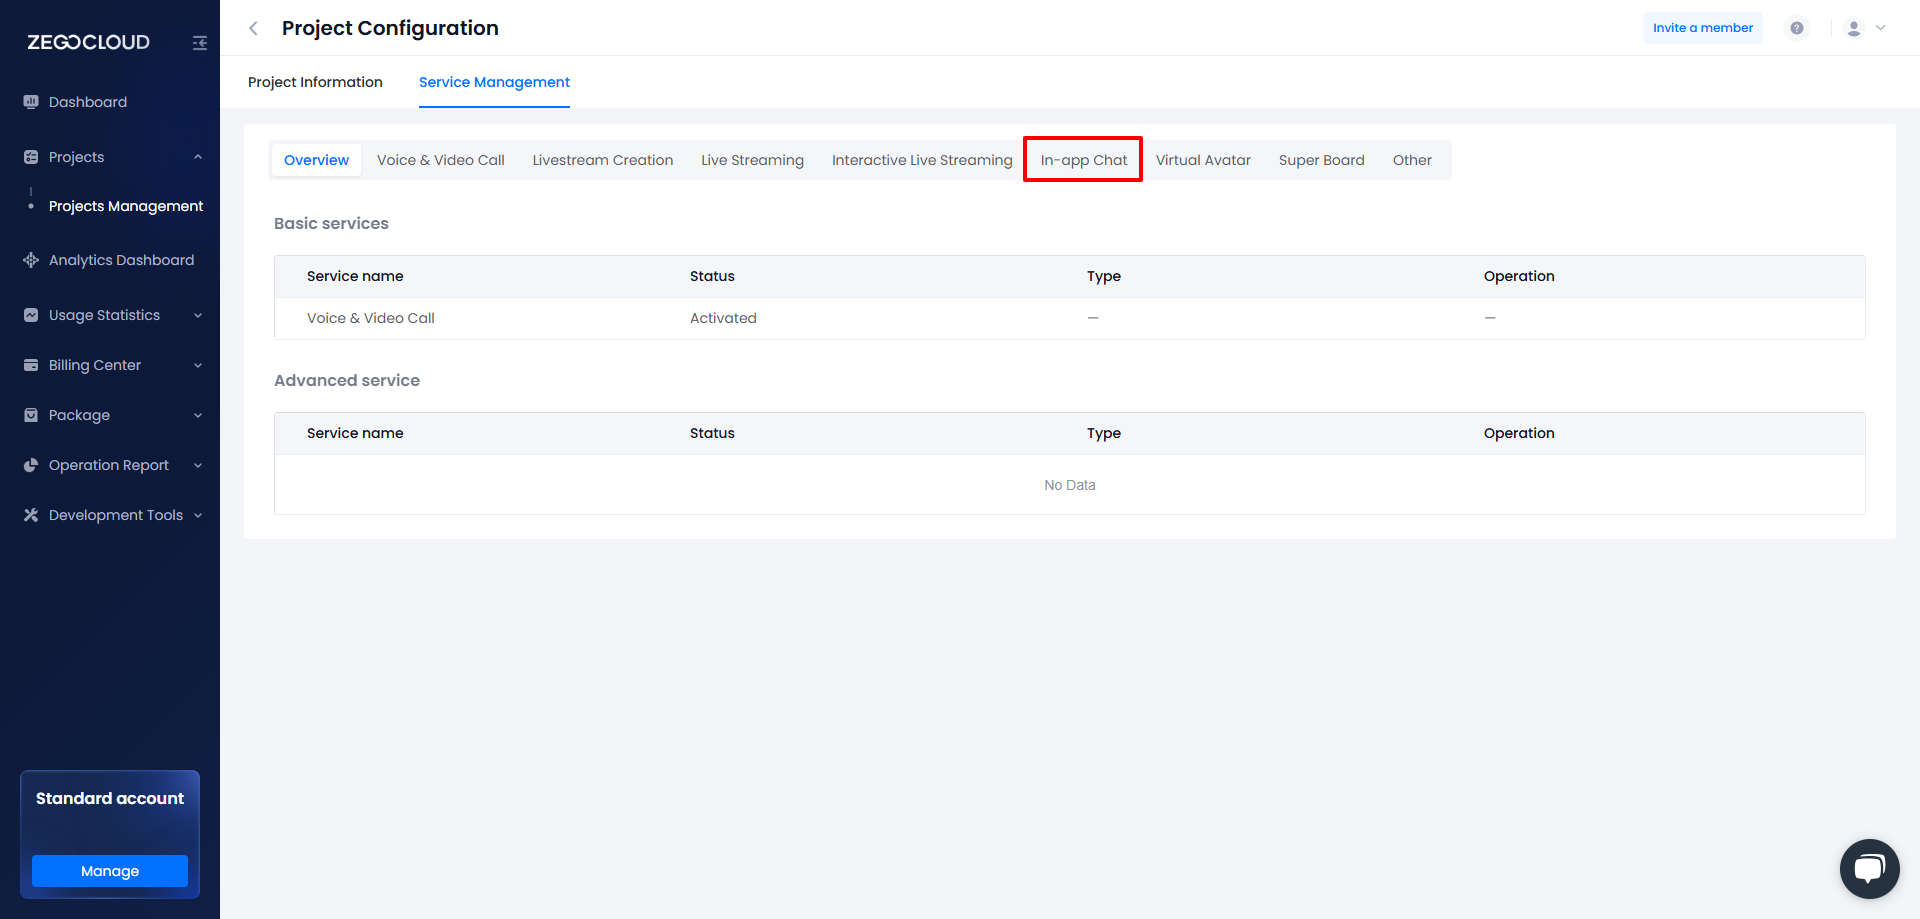Click the Analytics Dashboard icon
This screenshot has width=1920, height=919.
[x=31, y=260]
